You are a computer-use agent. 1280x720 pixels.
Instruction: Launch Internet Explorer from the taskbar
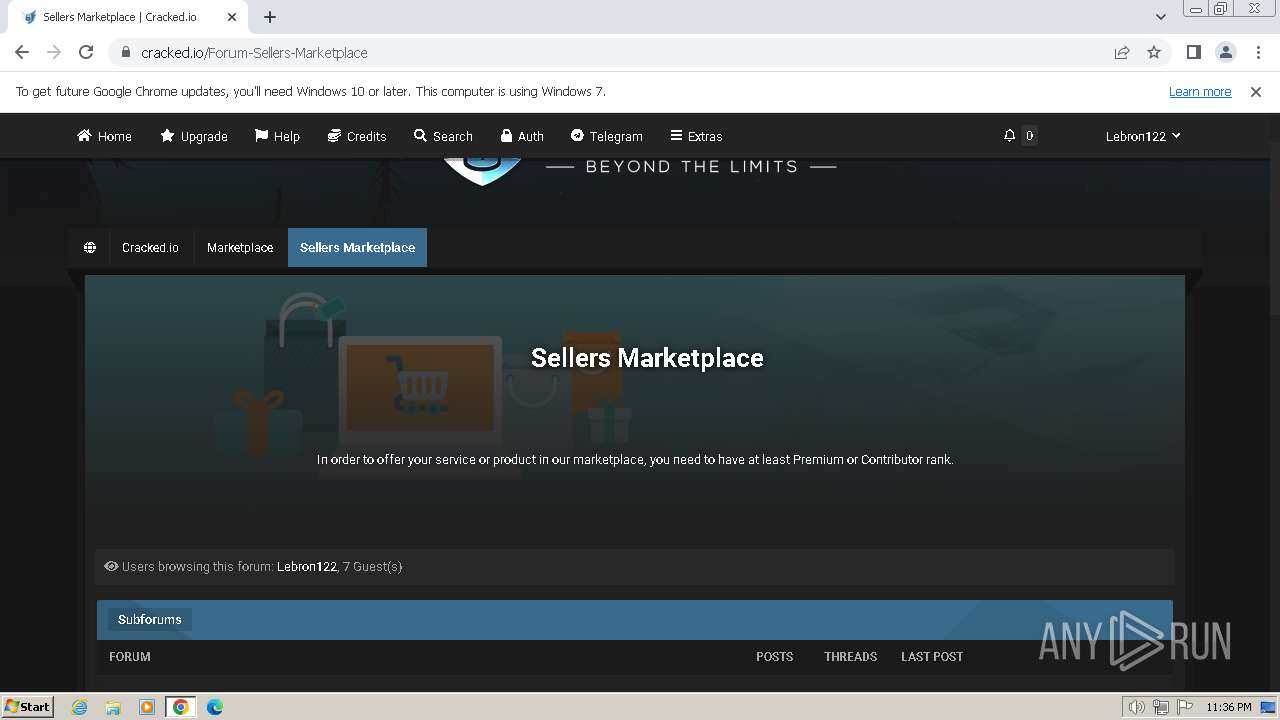pyautogui.click(x=80, y=707)
